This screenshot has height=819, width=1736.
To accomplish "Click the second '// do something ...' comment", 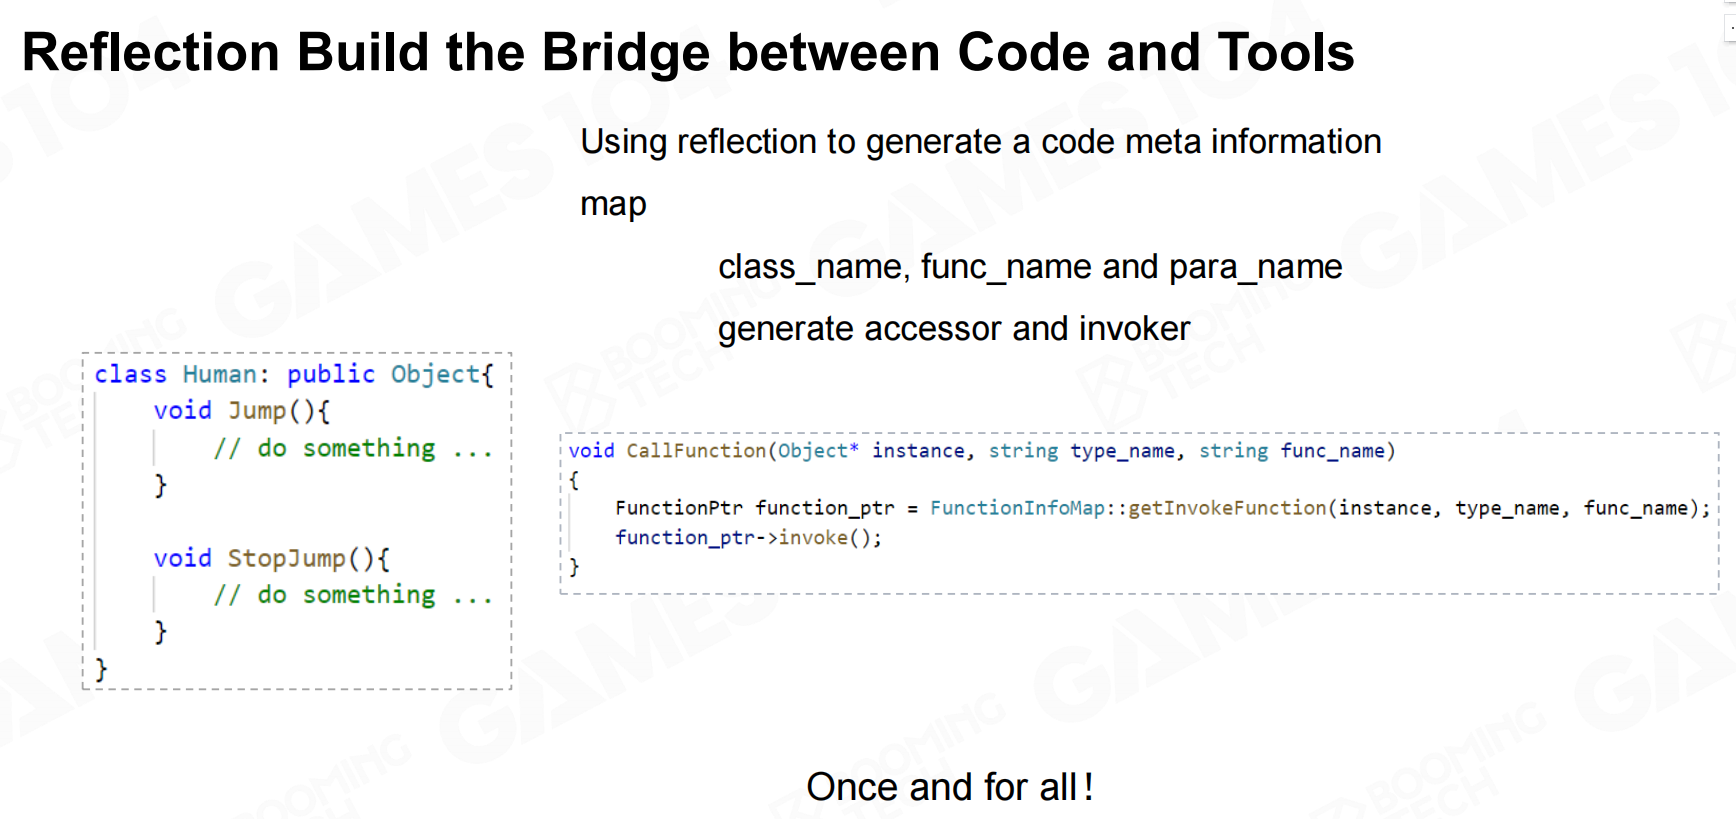I will [x=352, y=595].
